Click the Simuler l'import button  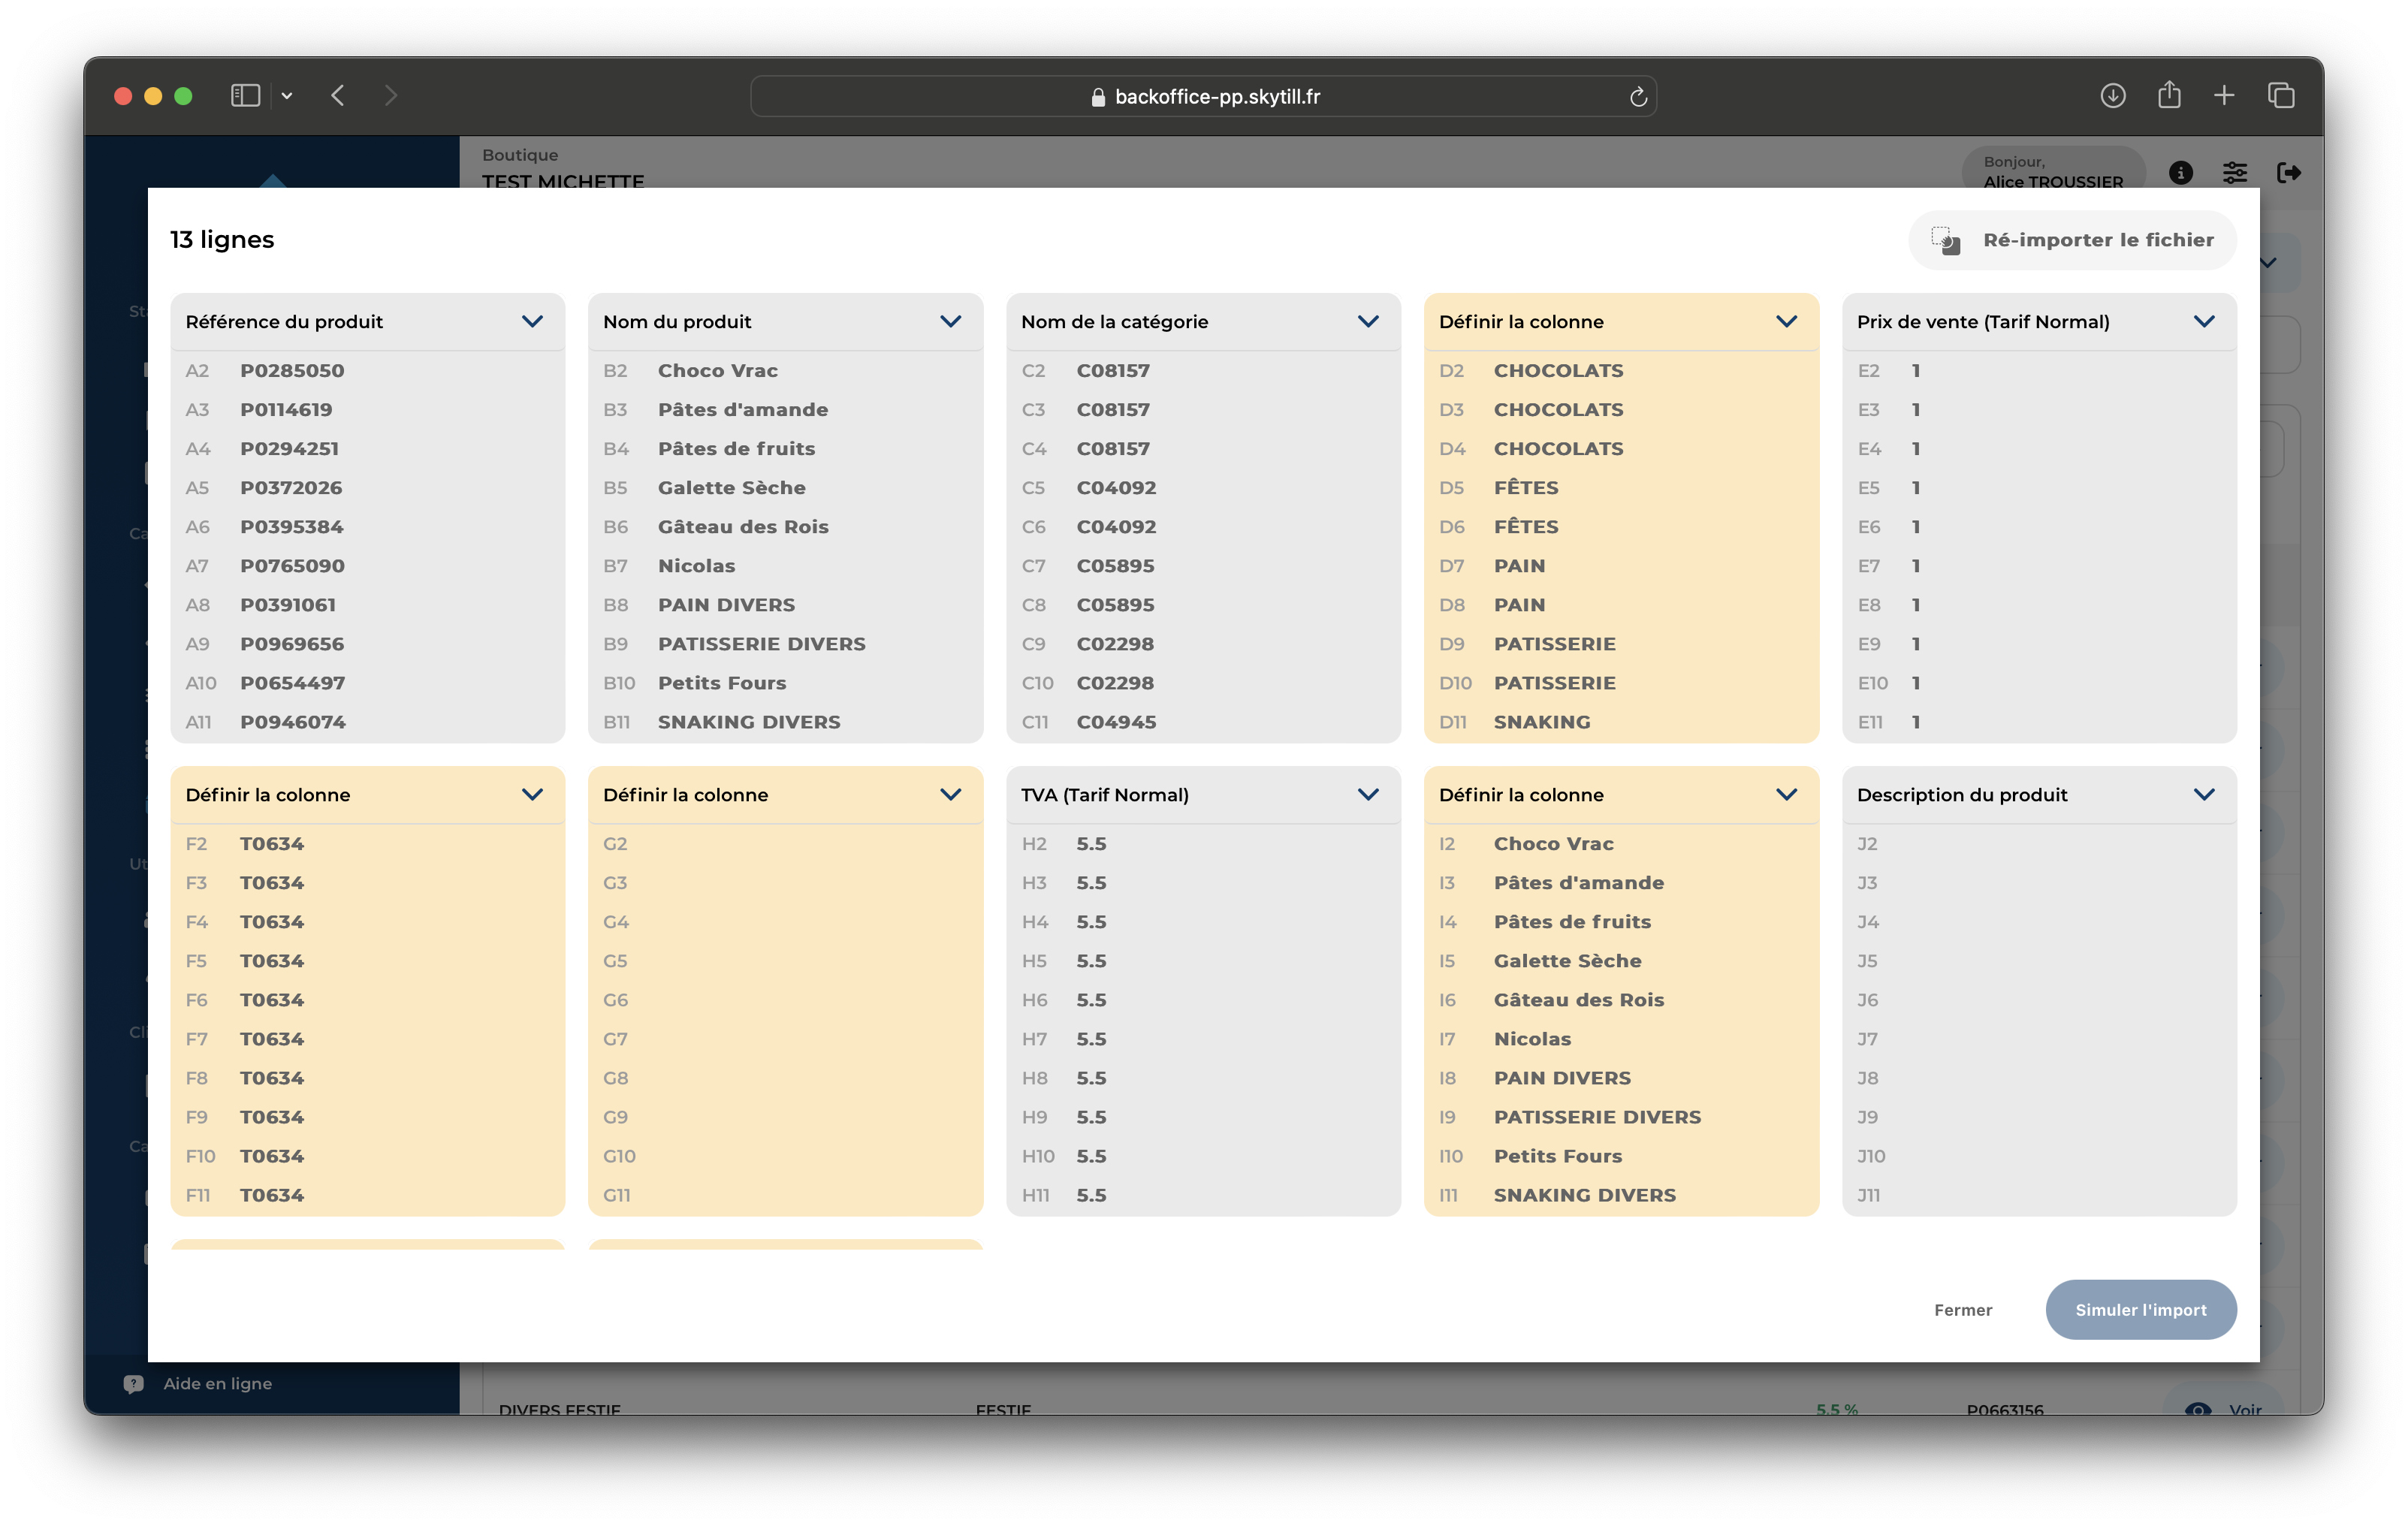pos(2140,1310)
